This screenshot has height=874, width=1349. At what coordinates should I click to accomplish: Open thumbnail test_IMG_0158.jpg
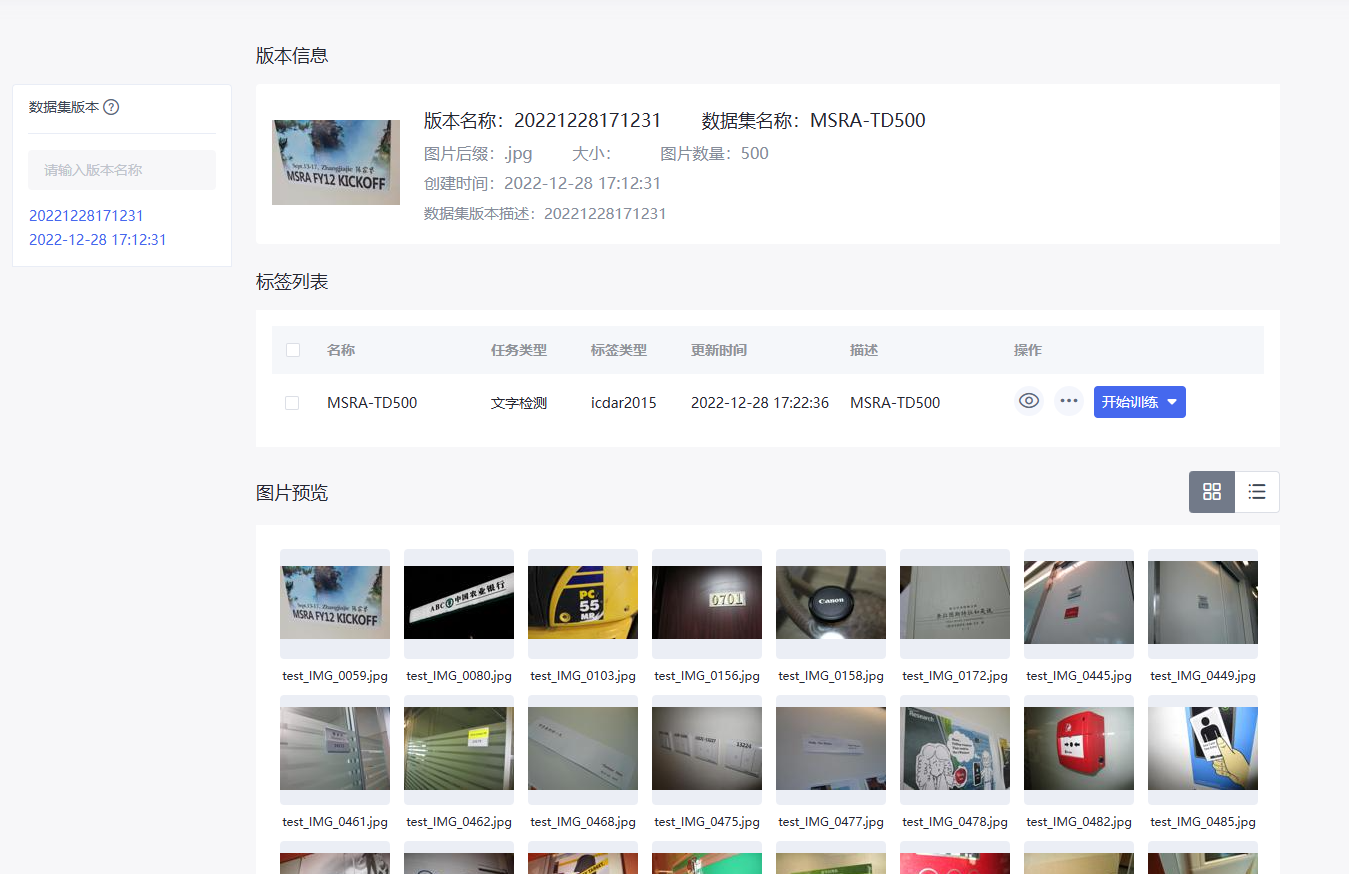[831, 602]
